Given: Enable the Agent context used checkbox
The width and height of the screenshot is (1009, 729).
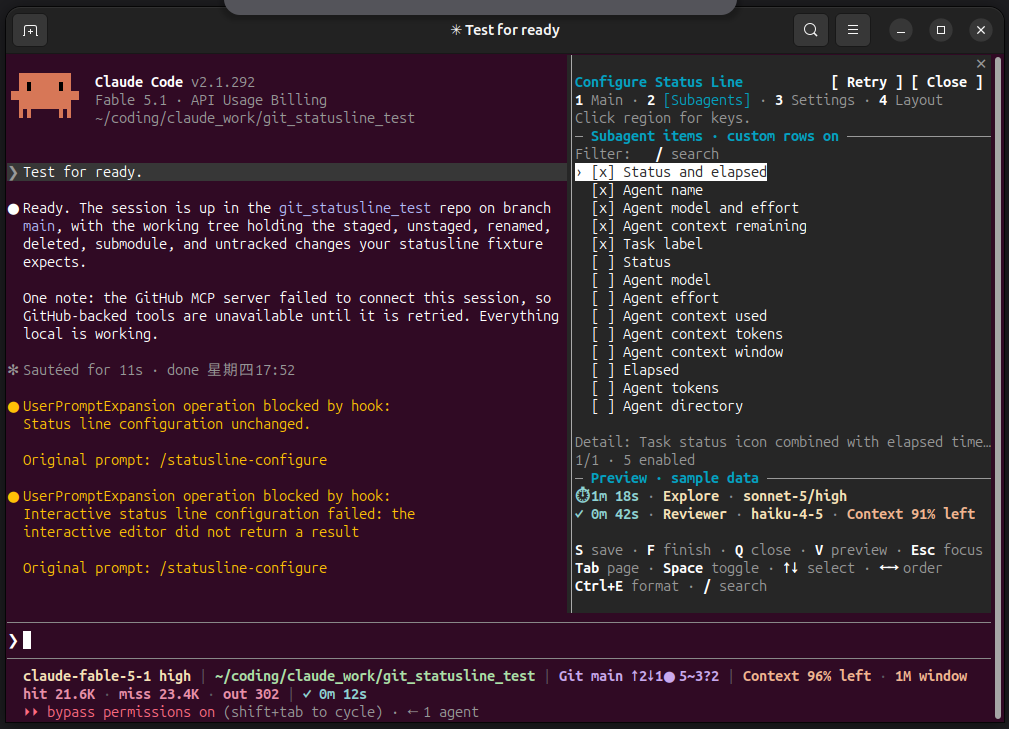Looking at the screenshot, I should click(603, 317).
